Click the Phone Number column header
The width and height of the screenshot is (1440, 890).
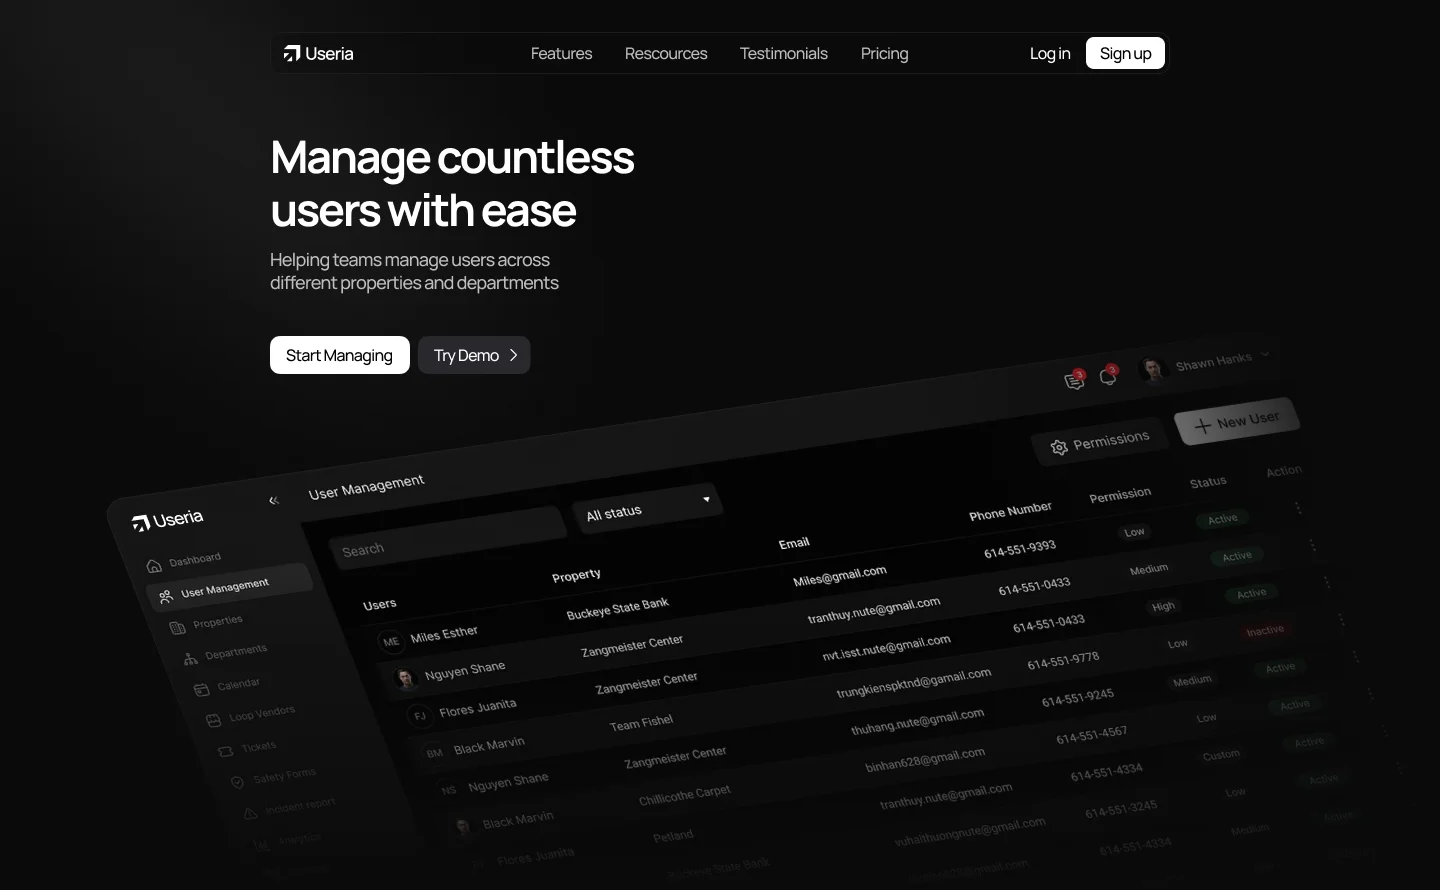[1010, 511]
